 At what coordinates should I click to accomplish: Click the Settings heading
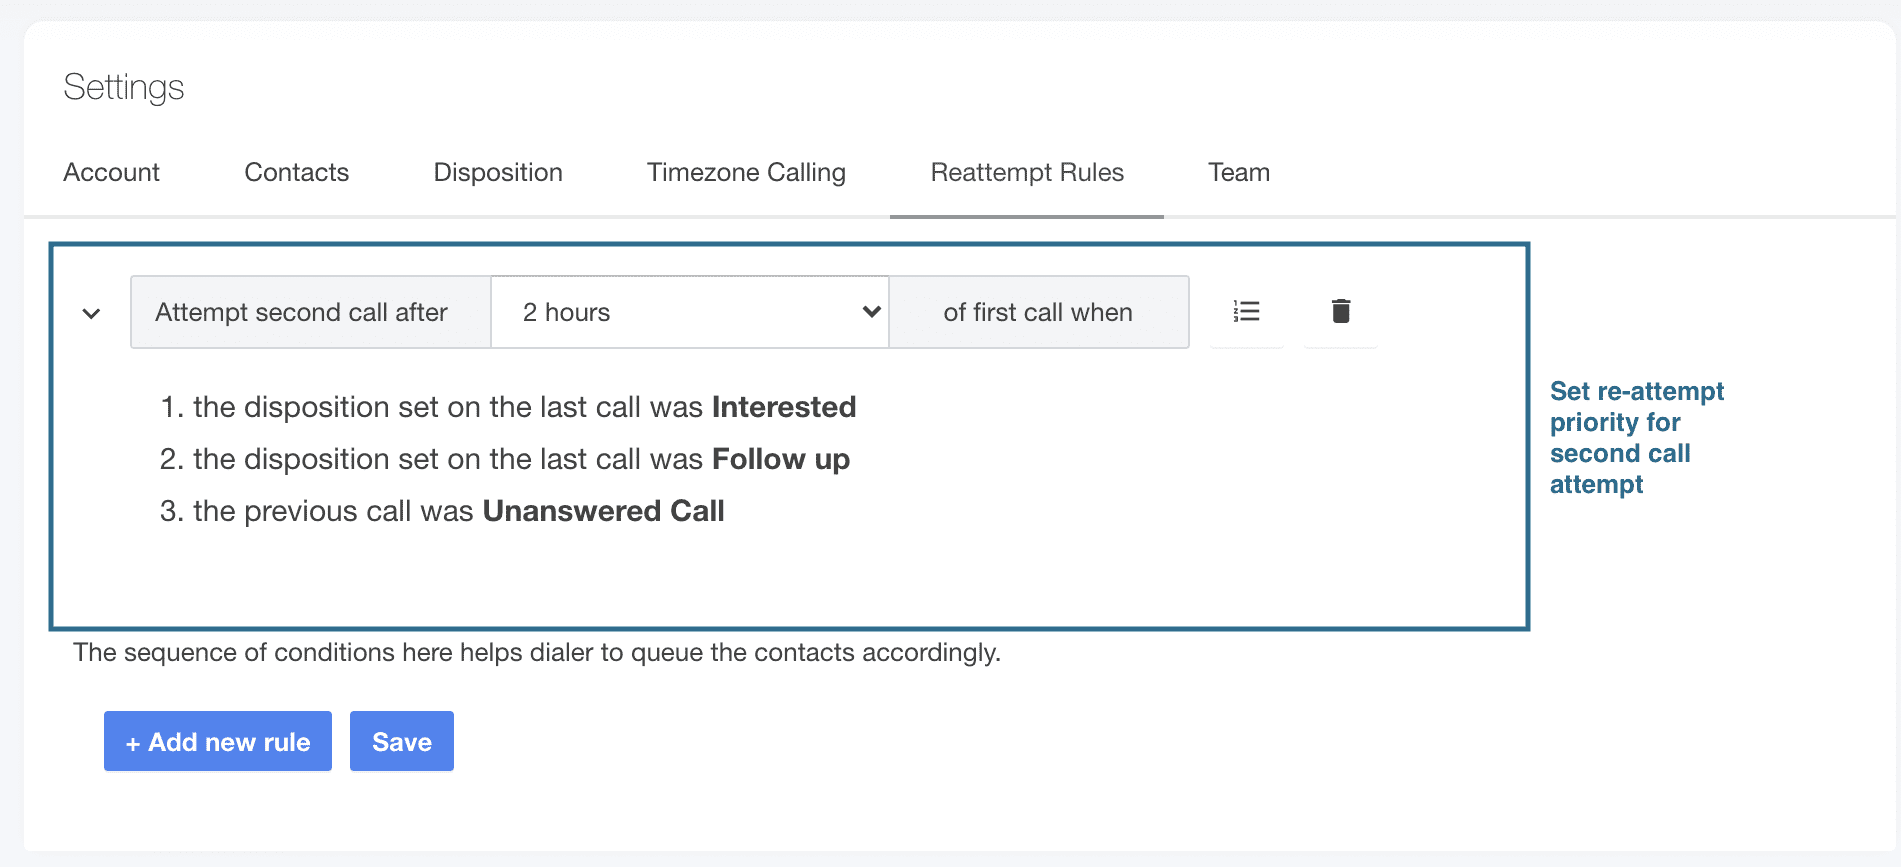pos(123,88)
